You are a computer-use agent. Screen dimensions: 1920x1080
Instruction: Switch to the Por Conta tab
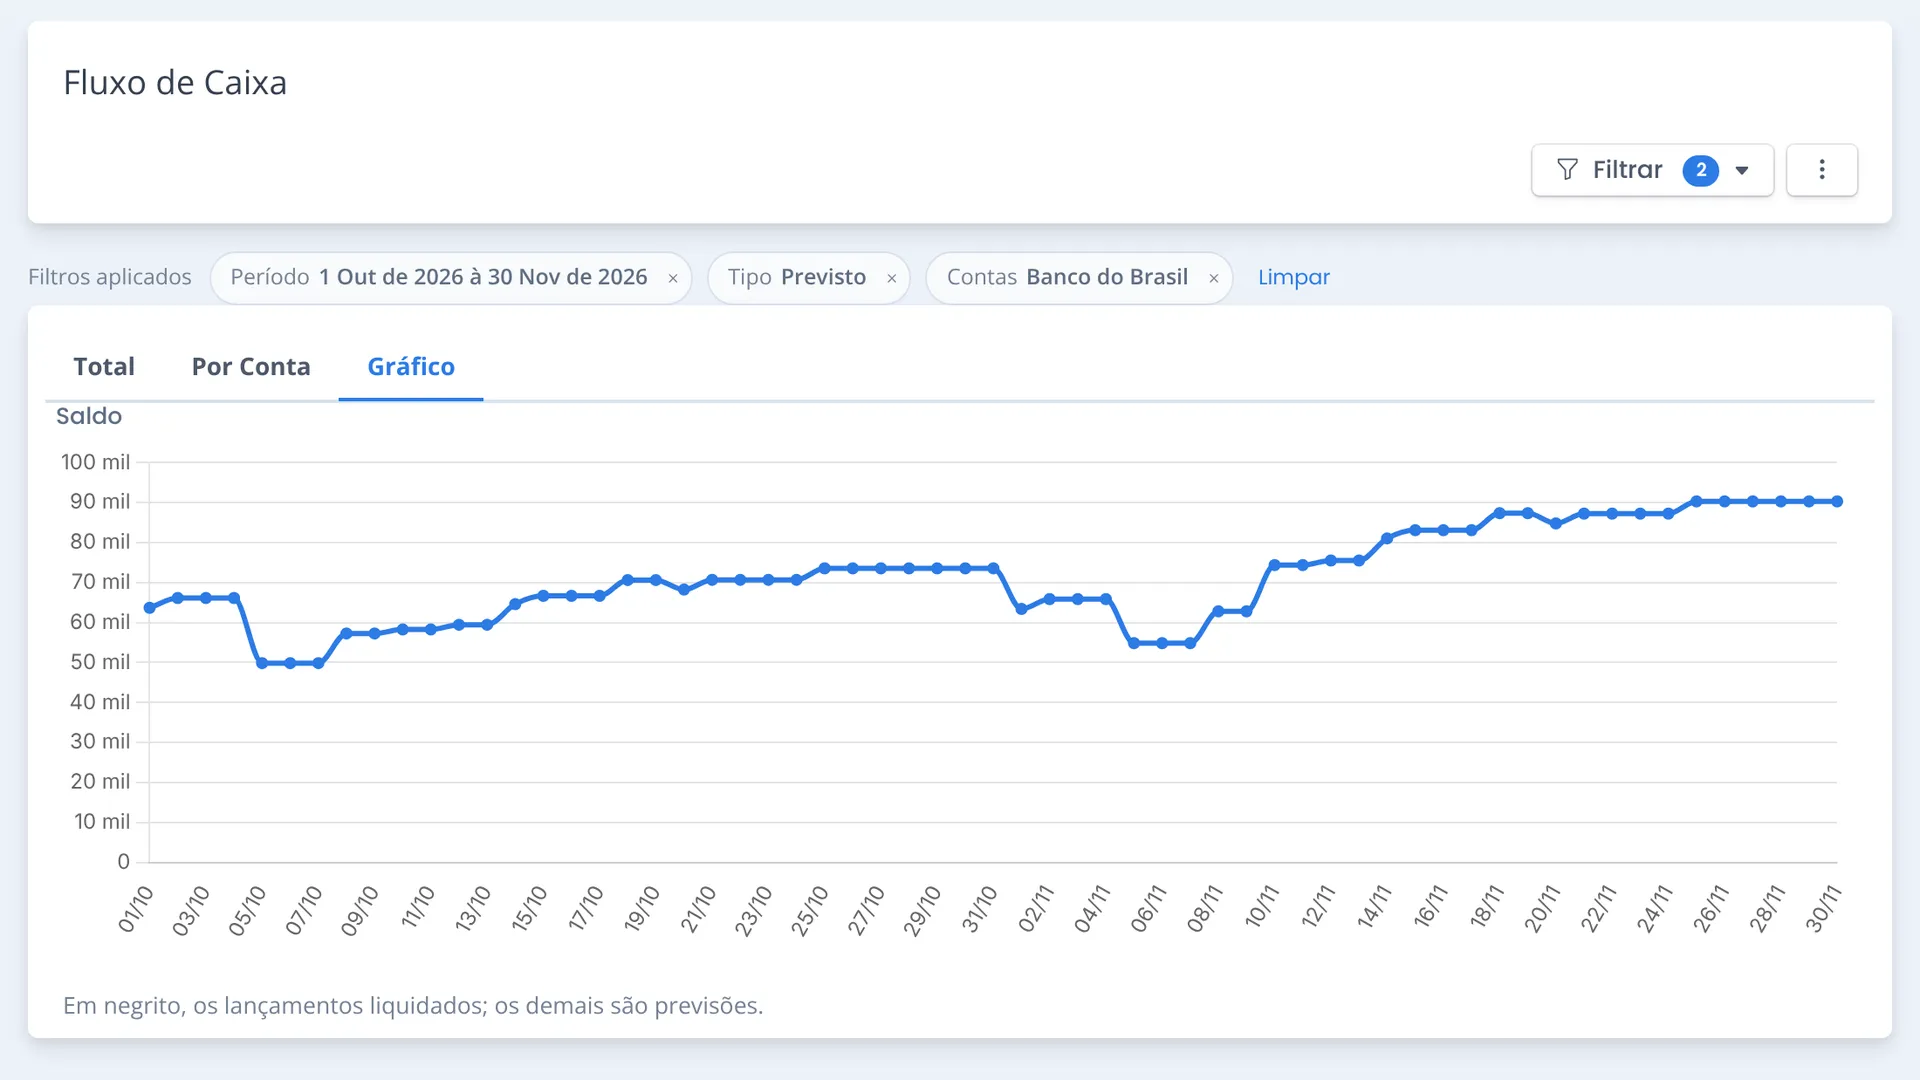click(x=251, y=367)
